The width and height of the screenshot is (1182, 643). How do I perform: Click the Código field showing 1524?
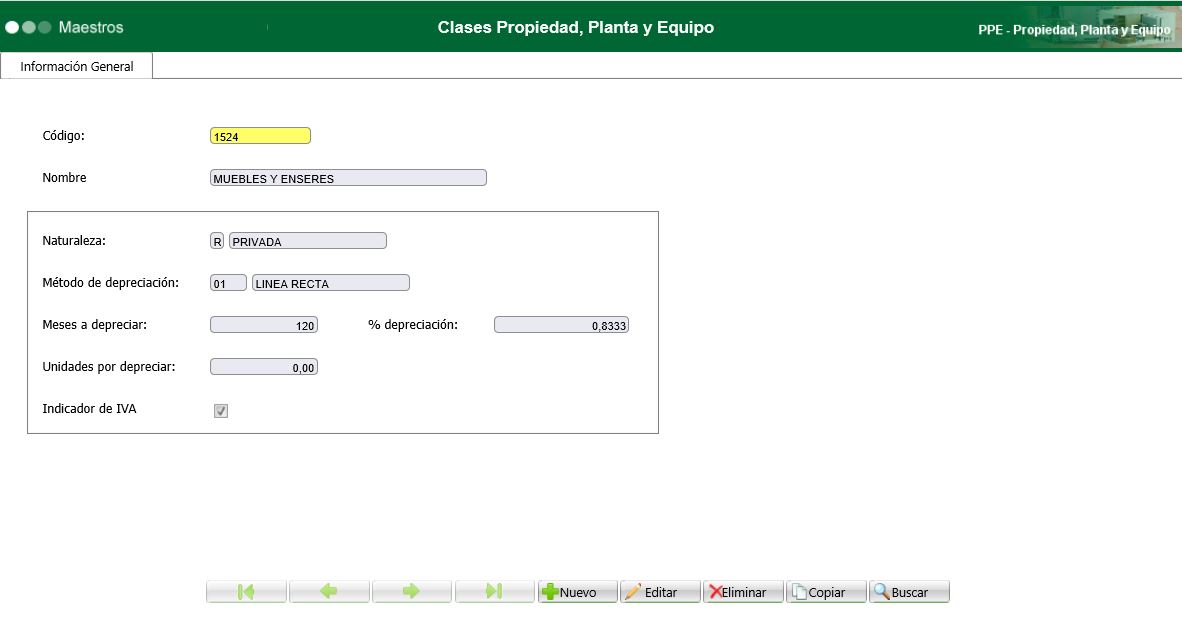260,136
